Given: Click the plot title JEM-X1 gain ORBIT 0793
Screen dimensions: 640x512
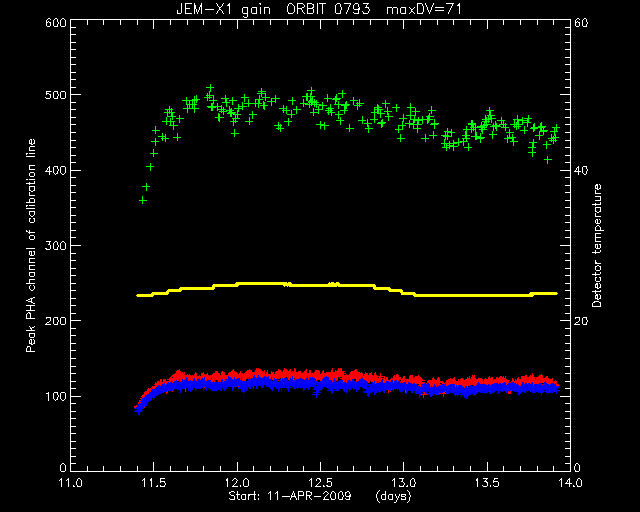Looking at the screenshot, I should 273,9.
